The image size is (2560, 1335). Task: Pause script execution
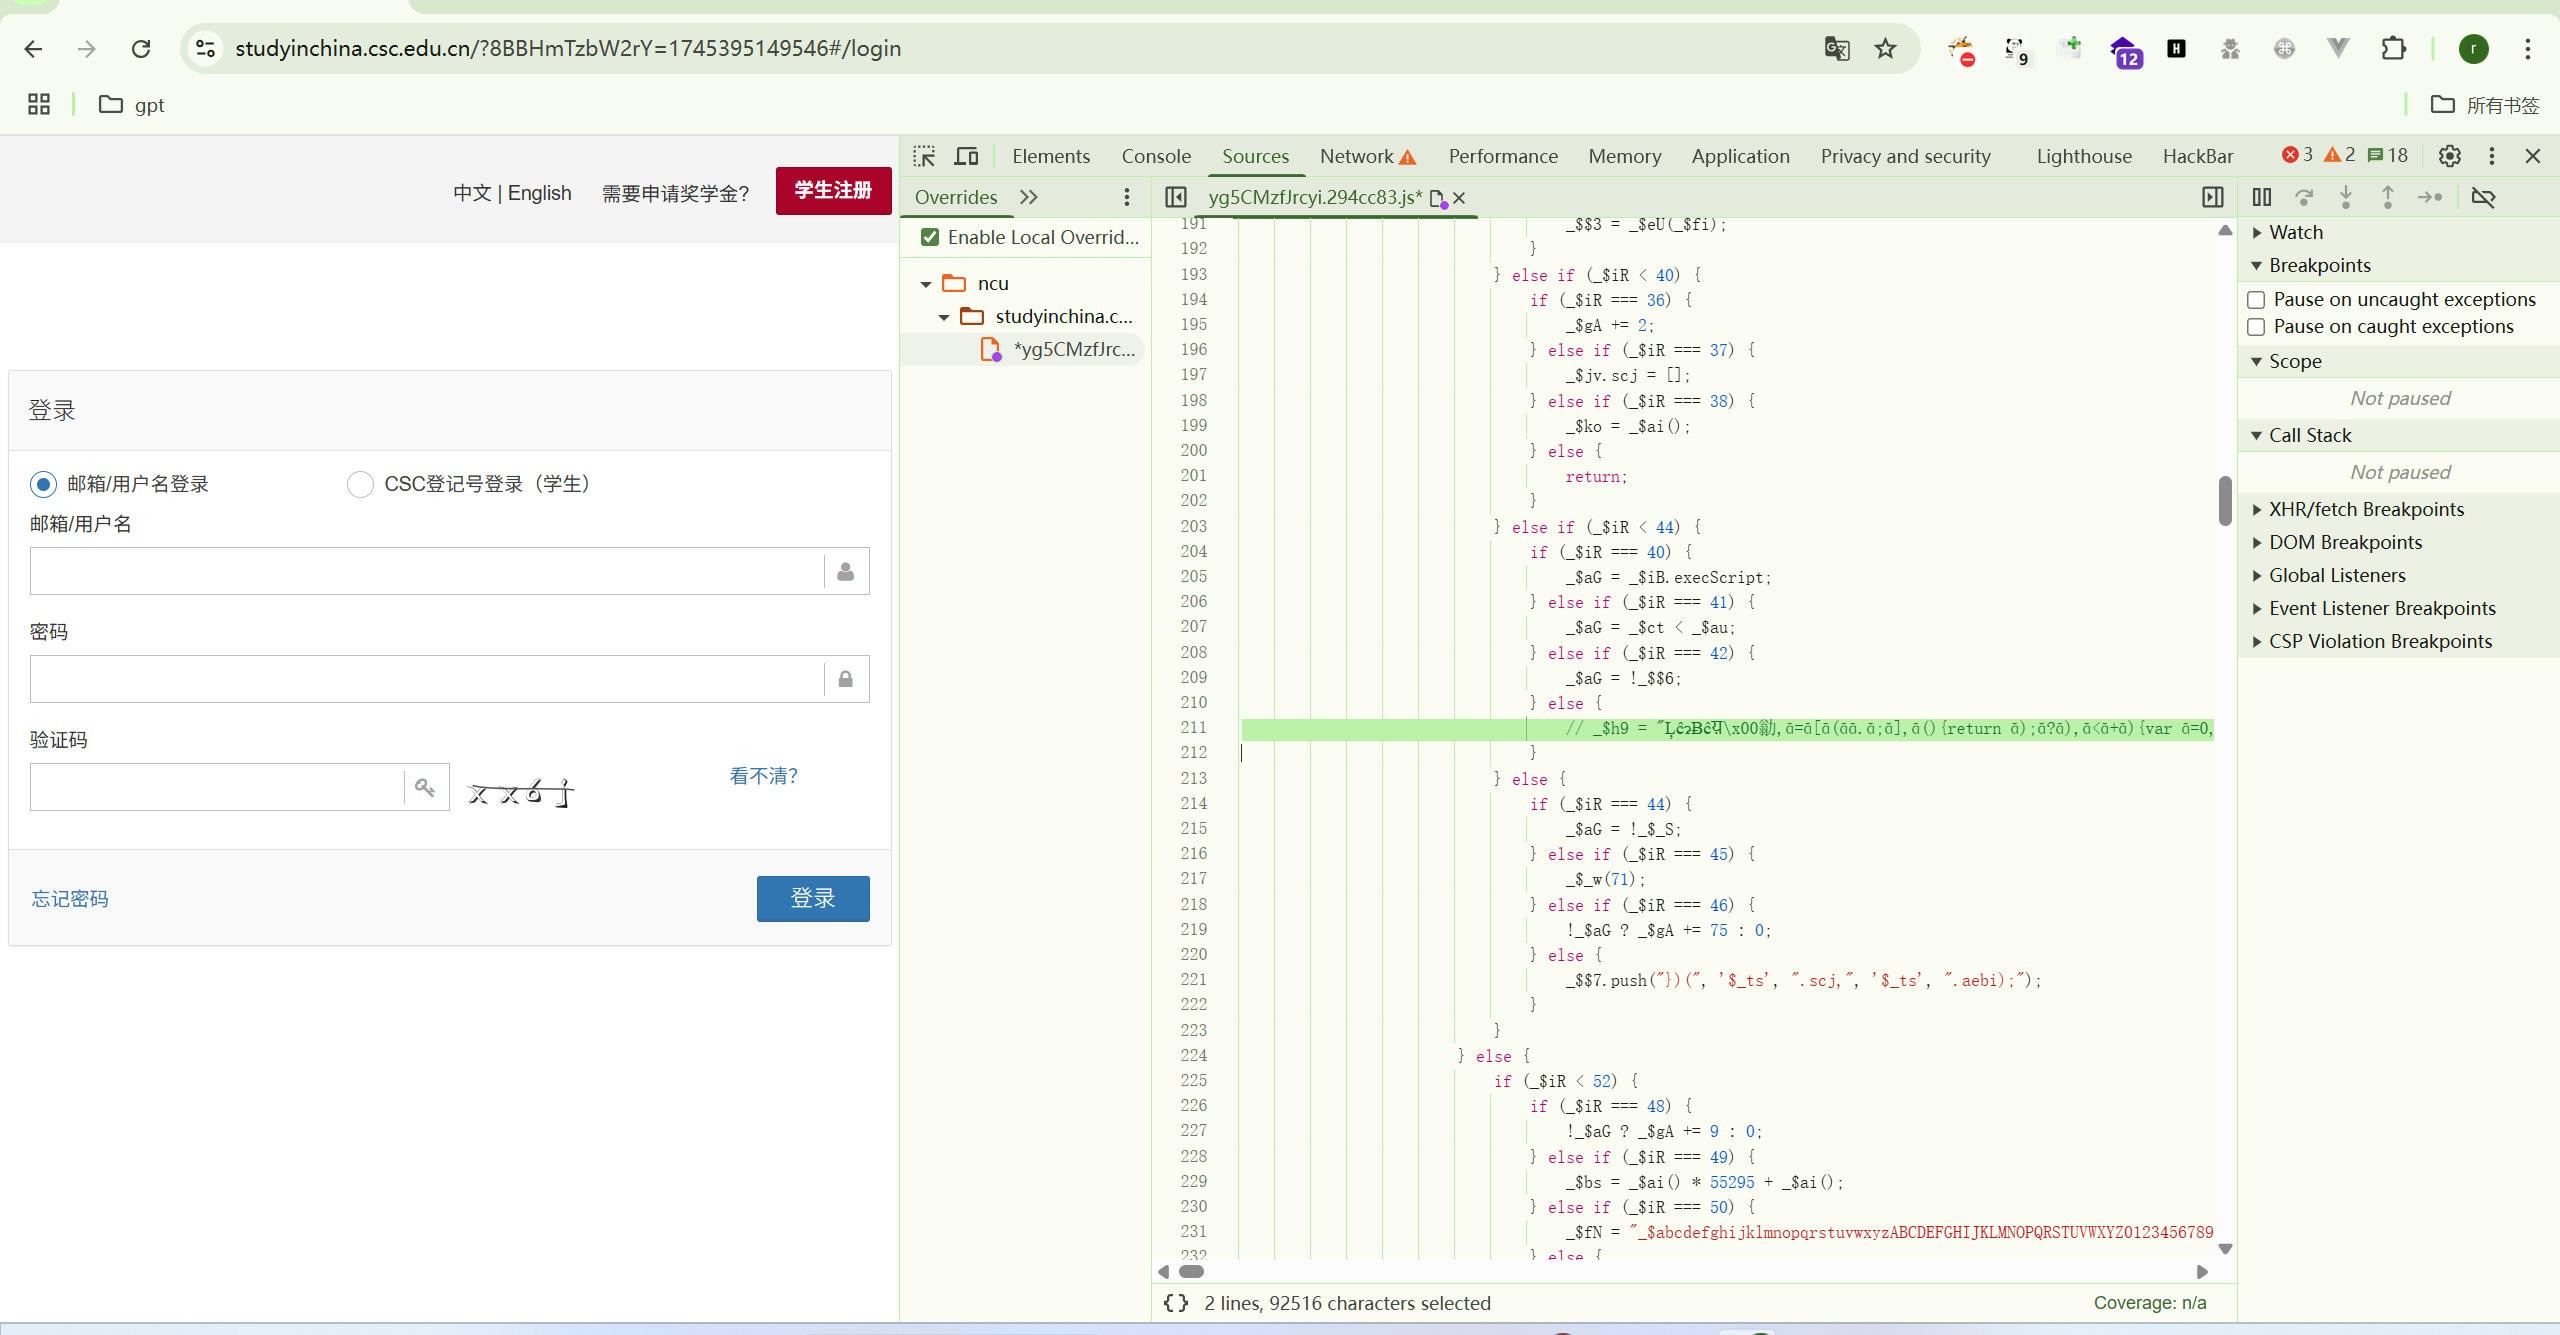[2262, 197]
